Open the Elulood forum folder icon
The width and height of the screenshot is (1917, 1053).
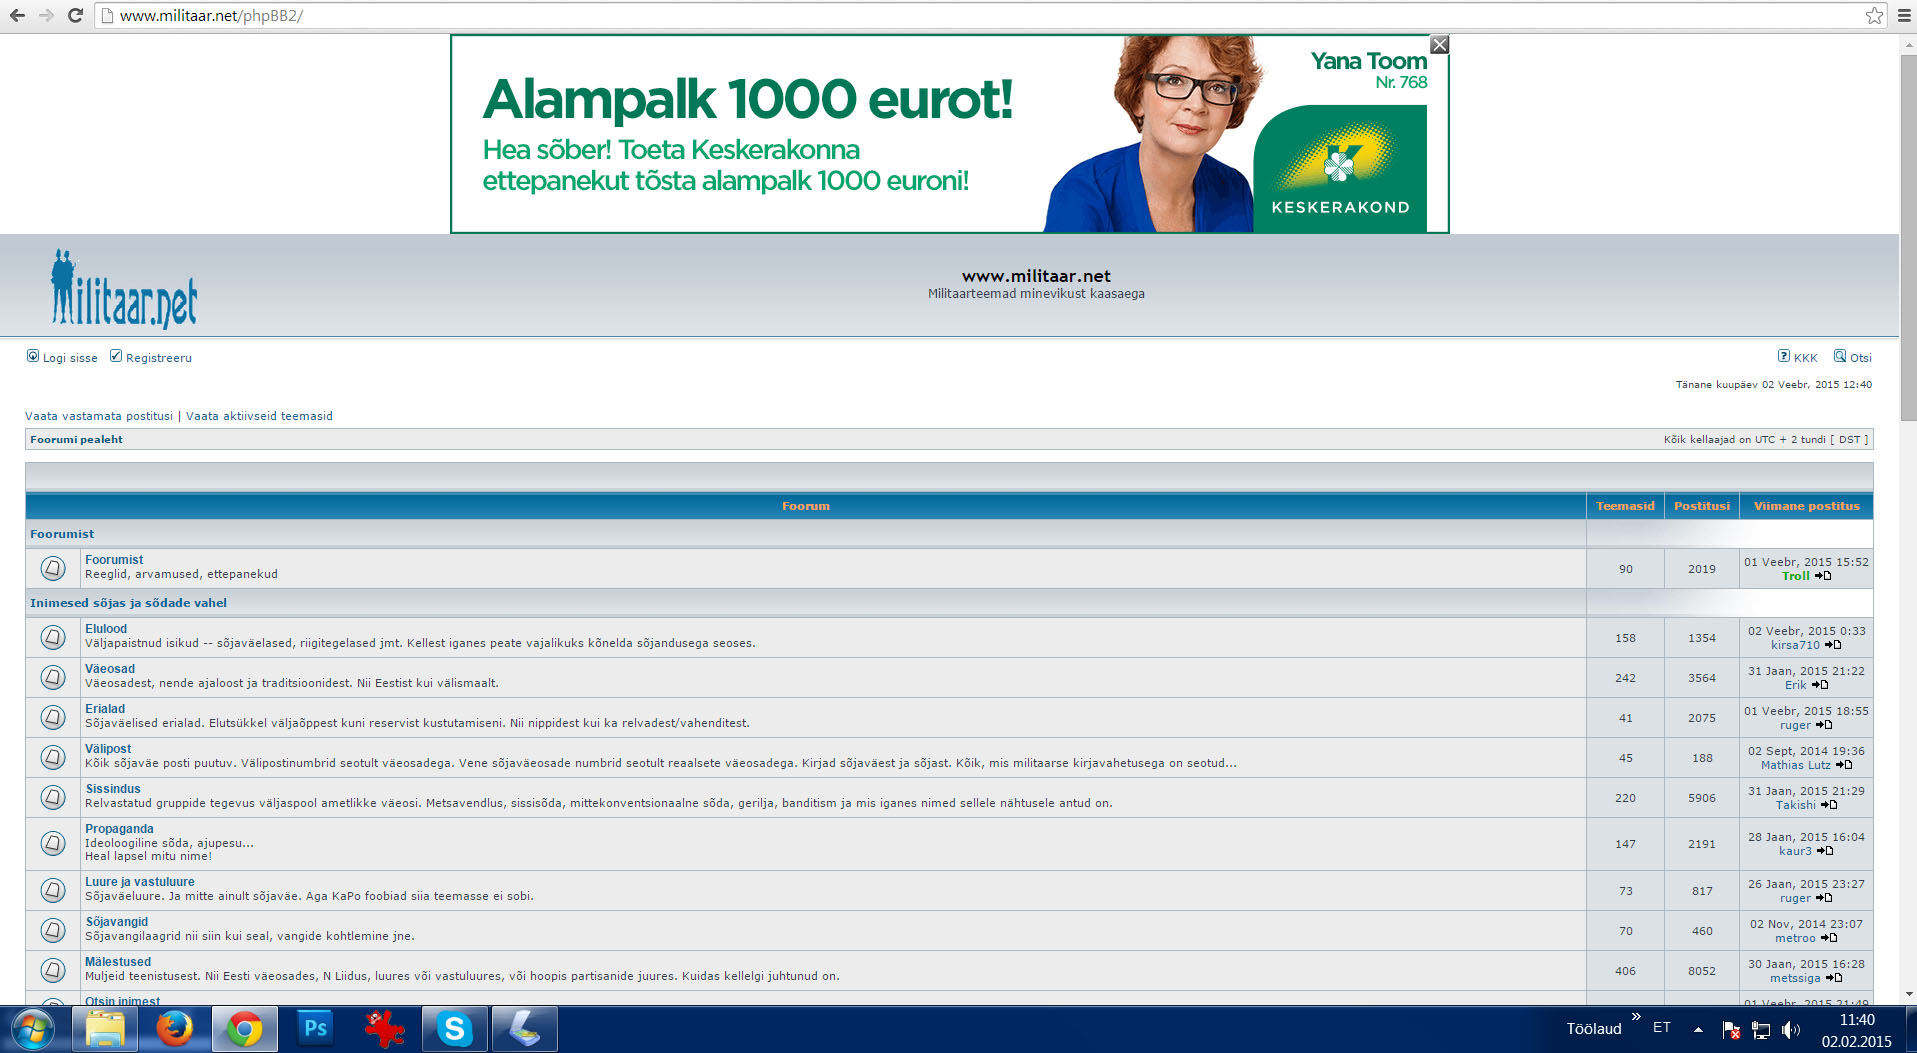(x=53, y=637)
